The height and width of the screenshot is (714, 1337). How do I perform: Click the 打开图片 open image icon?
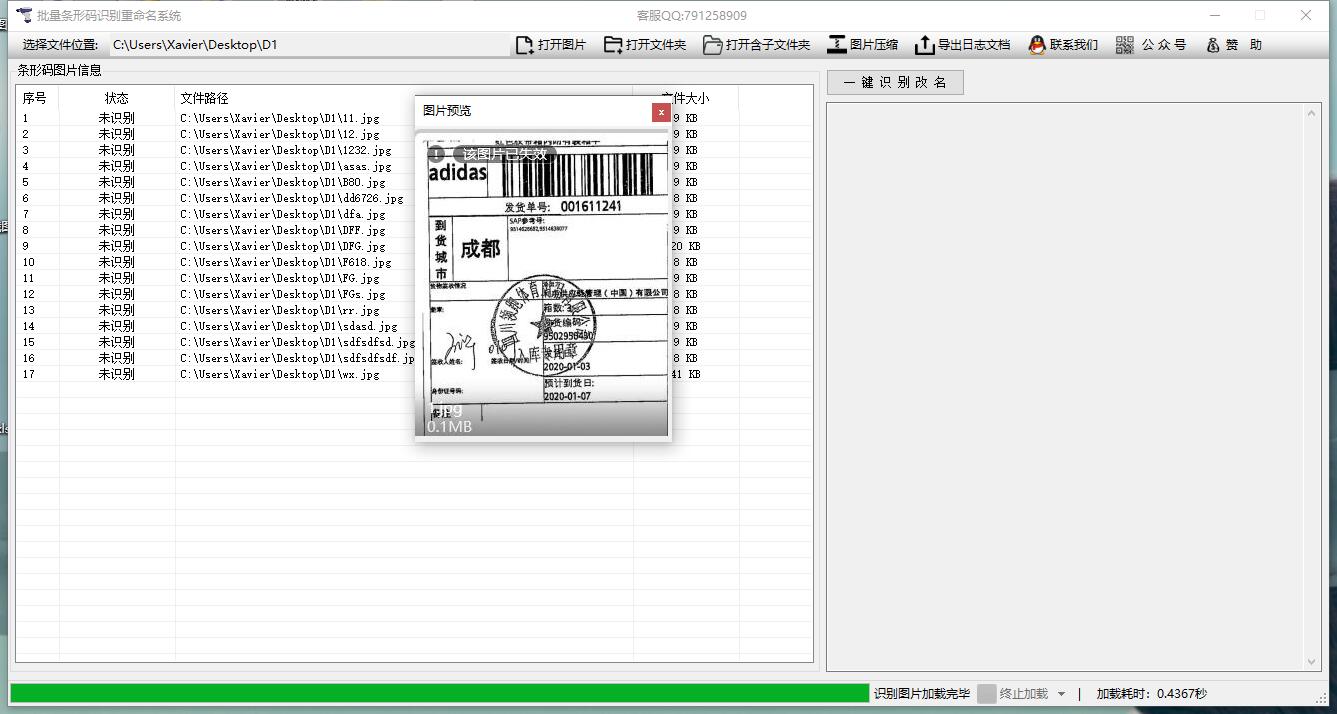[x=524, y=45]
